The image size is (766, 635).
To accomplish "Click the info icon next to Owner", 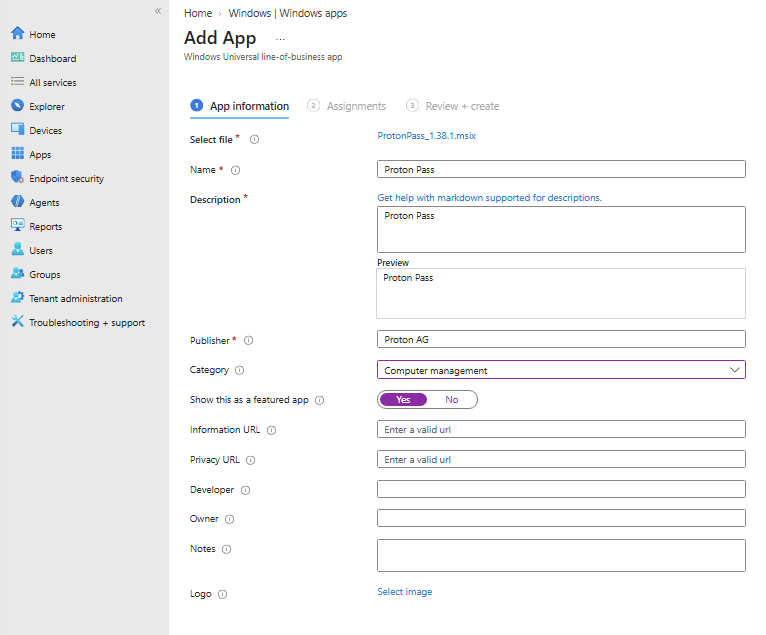I will point(230,519).
